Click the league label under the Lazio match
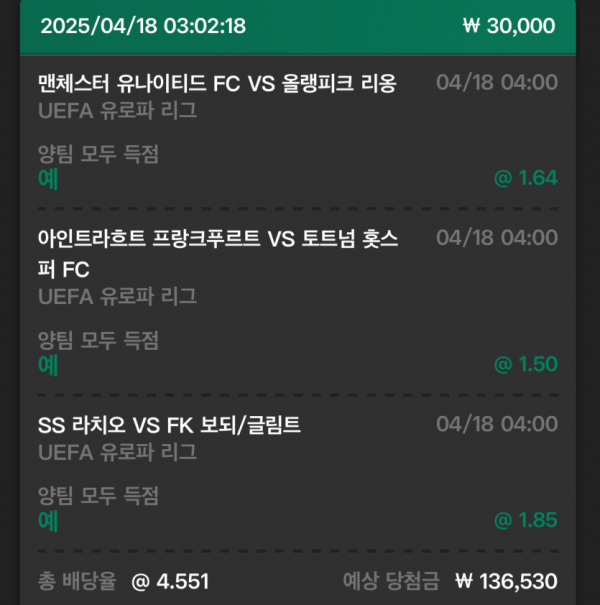The width and height of the screenshot is (600, 605). click(117, 453)
